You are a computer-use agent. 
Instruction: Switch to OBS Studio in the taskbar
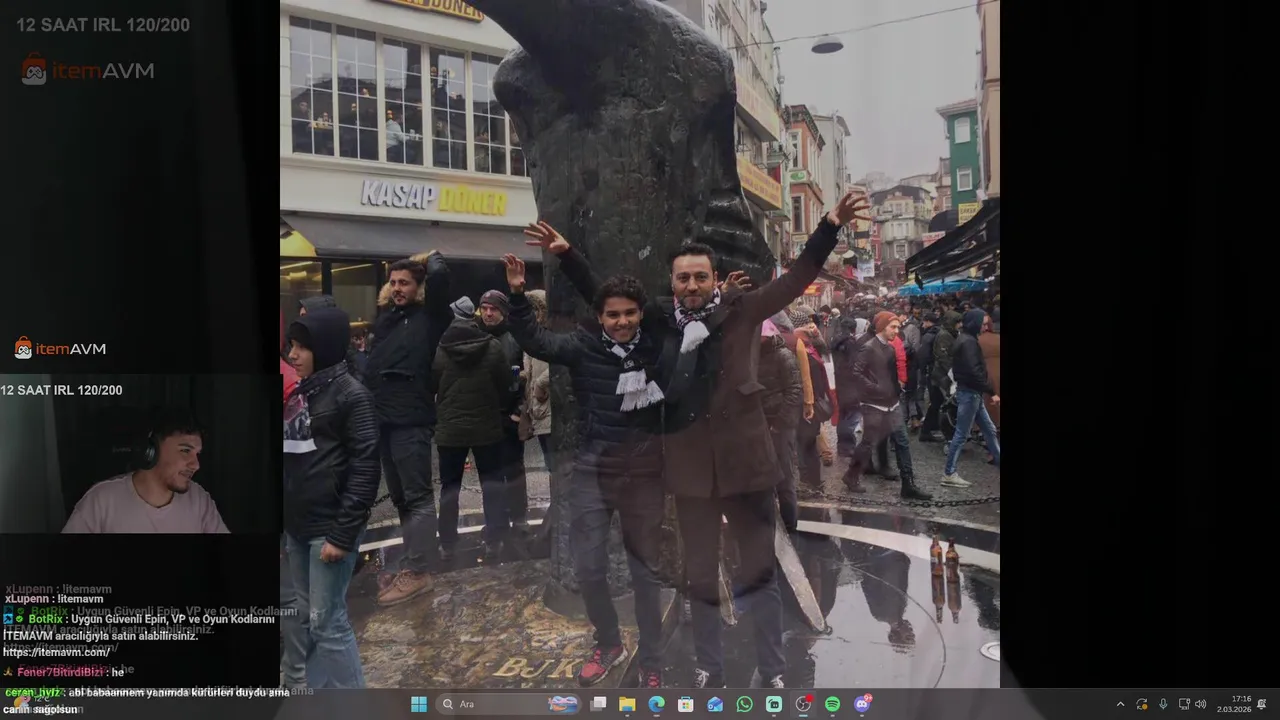click(x=803, y=704)
